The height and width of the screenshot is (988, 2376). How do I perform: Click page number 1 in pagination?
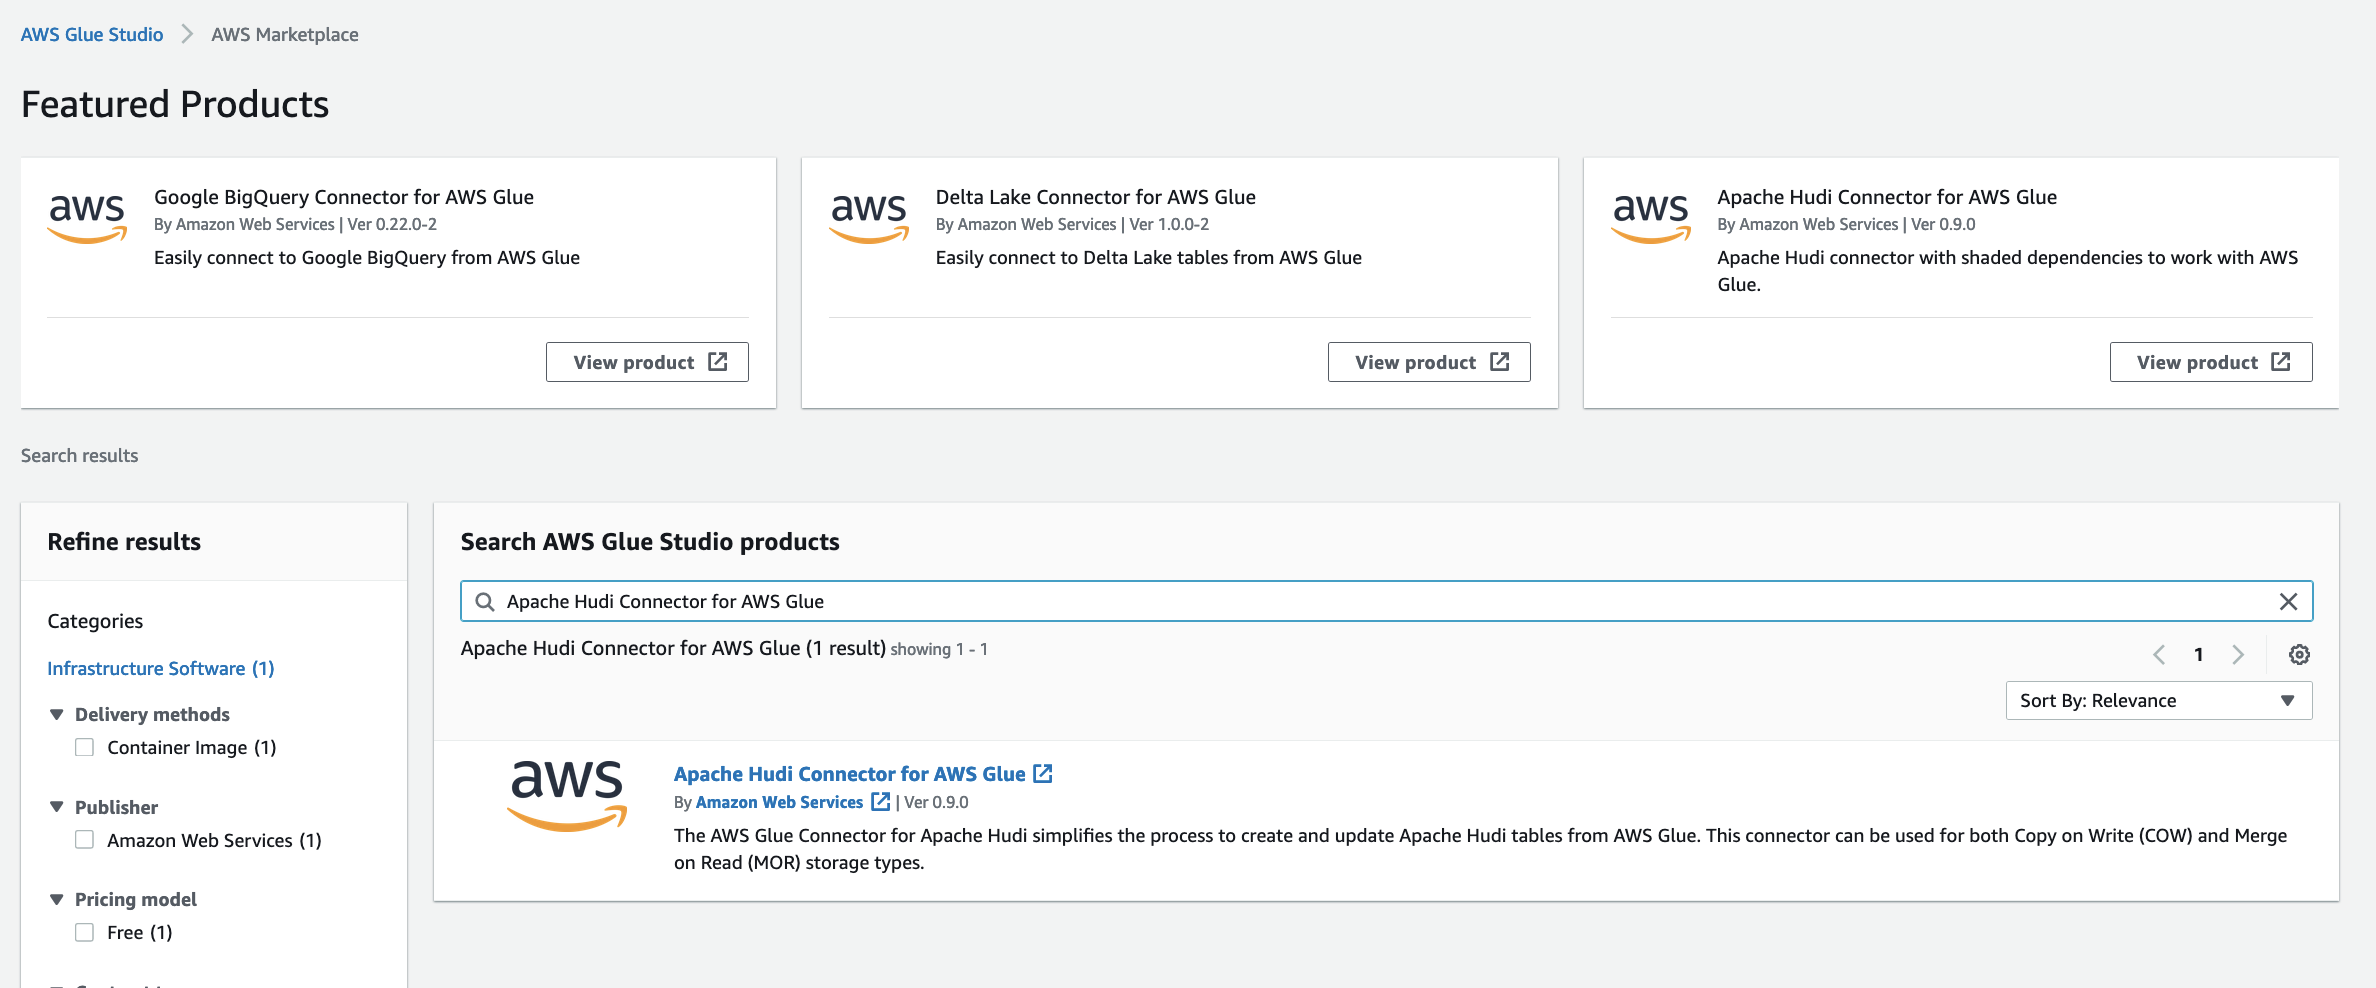click(x=2198, y=654)
